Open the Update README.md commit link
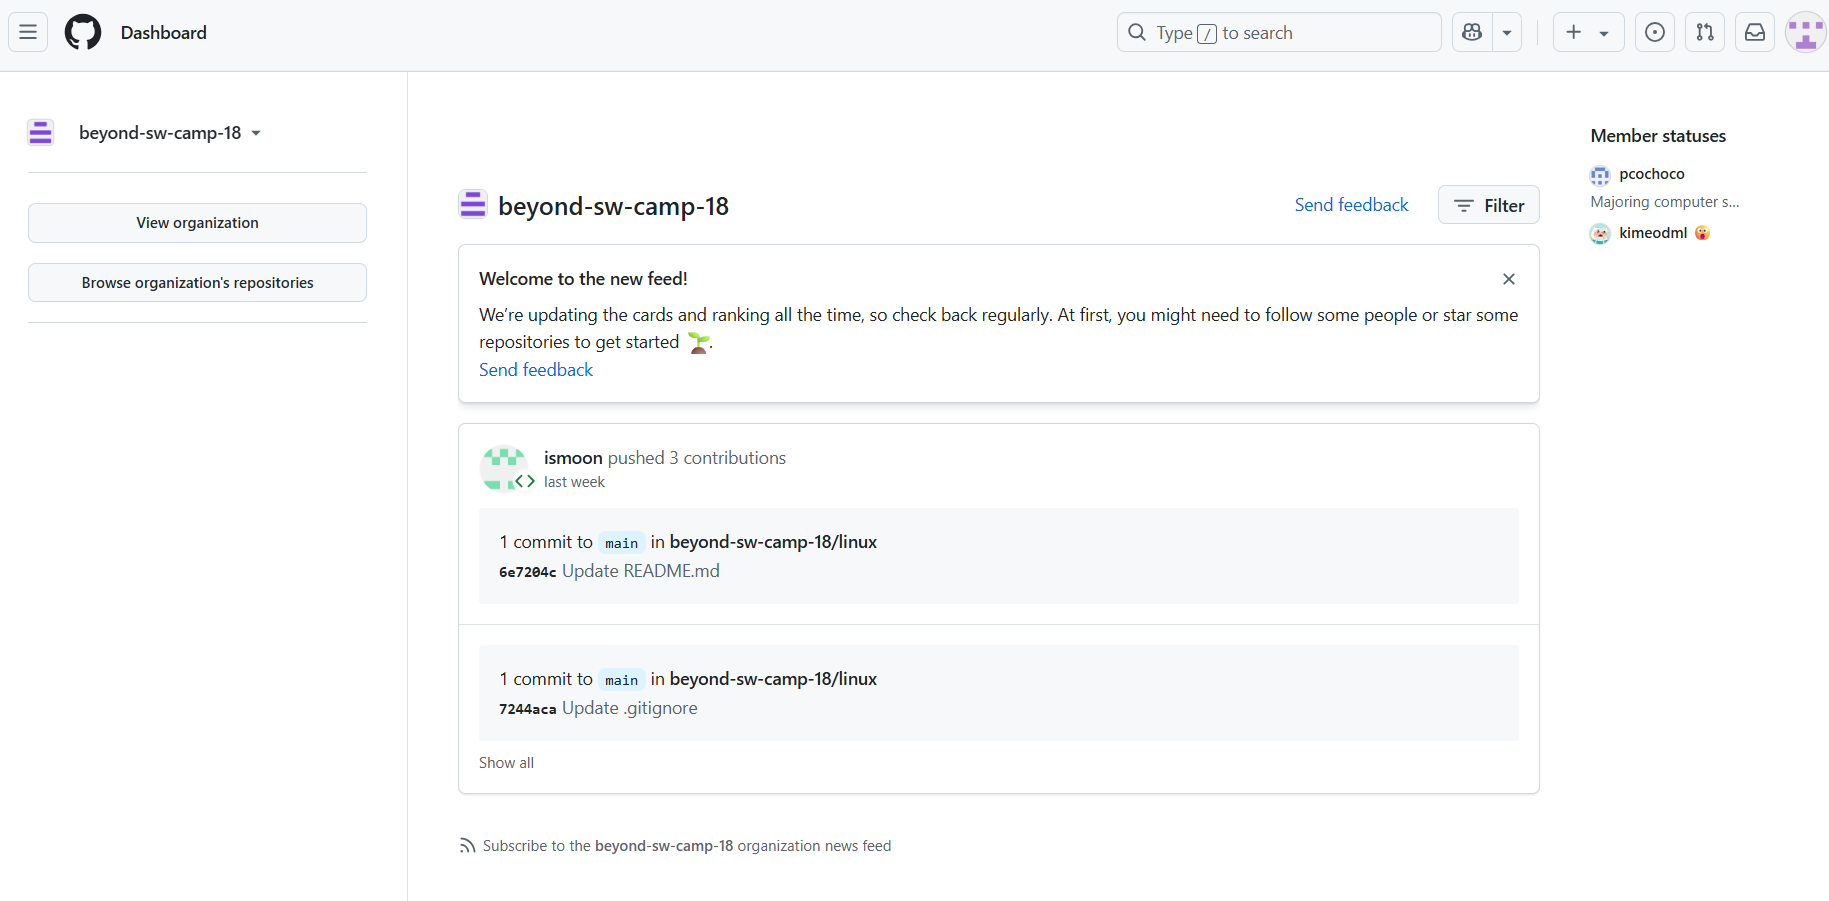Screen dimensions: 1829x901 tap(640, 571)
